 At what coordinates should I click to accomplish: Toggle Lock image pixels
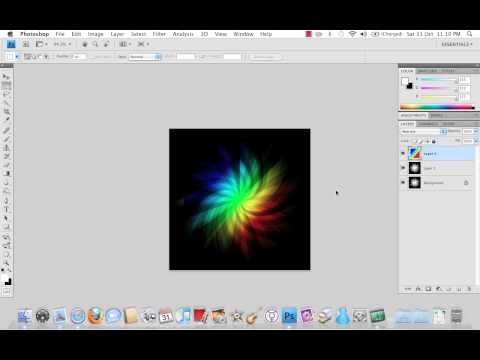pyautogui.click(x=421, y=141)
